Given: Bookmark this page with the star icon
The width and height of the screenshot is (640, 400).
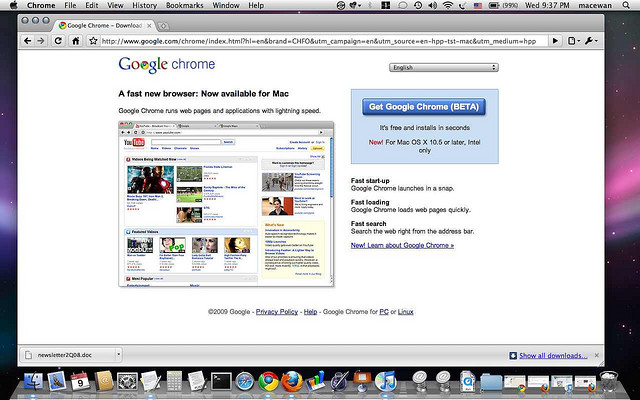Looking at the screenshot, I should tap(92, 41).
